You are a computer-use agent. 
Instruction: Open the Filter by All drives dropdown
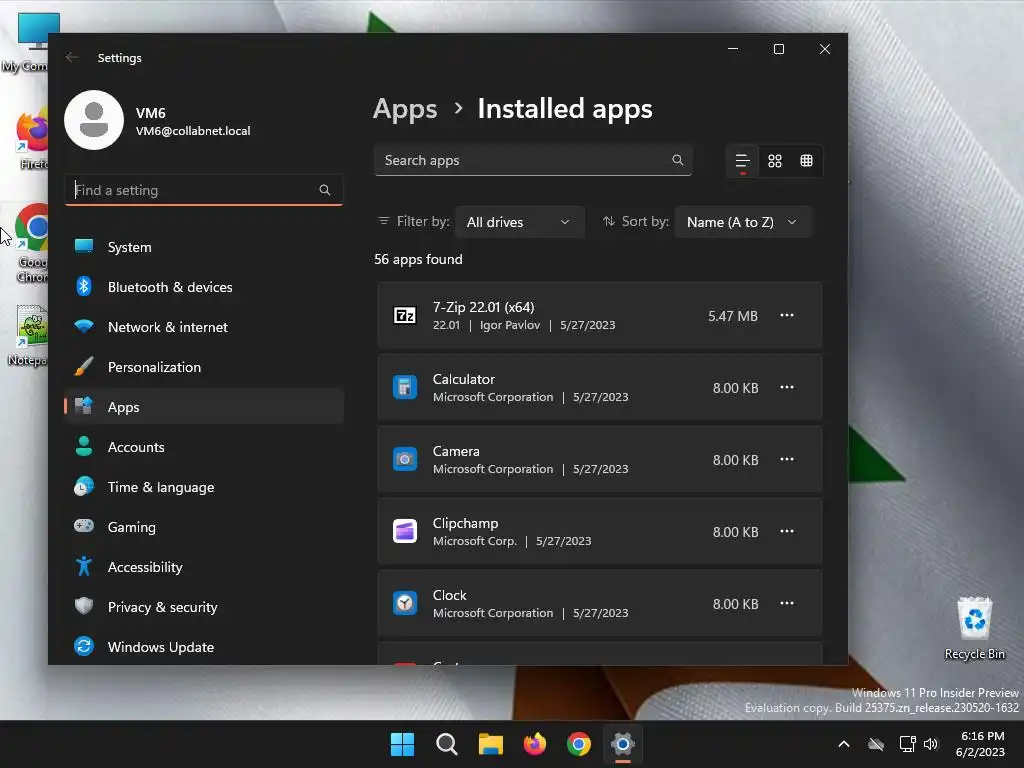click(519, 222)
